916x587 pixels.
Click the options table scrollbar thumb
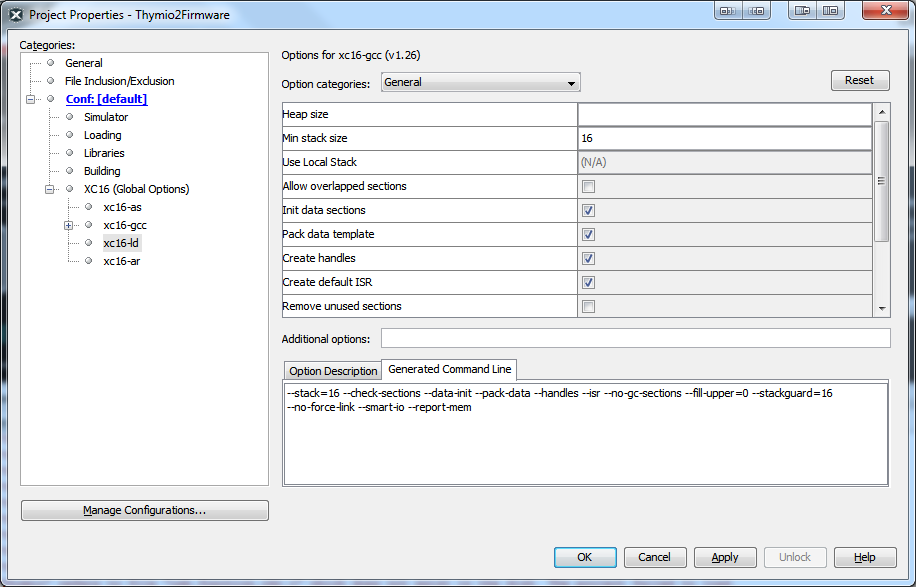[x=882, y=181]
